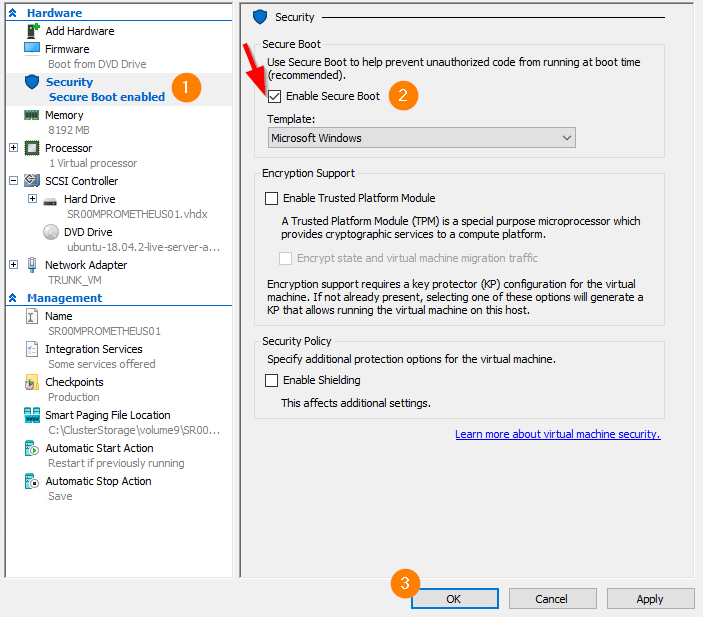Click the Smart Paging File Location icon
The height and width of the screenshot is (617, 703).
tap(32, 415)
